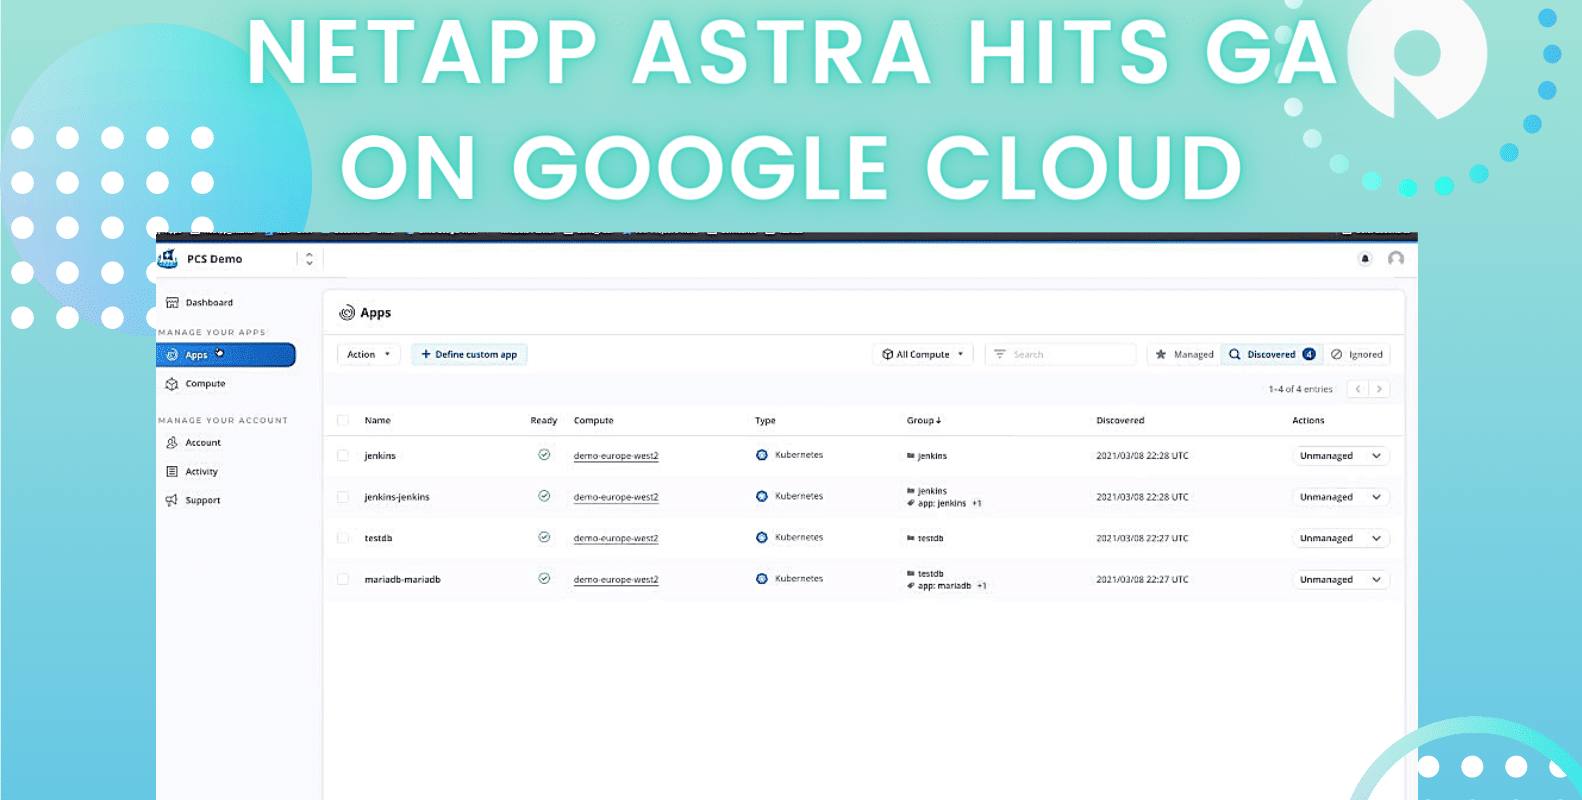Viewport: 1582px width, 800px height.
Task: Click the Dashboard sidebar icon
Action: pos(172,302)
